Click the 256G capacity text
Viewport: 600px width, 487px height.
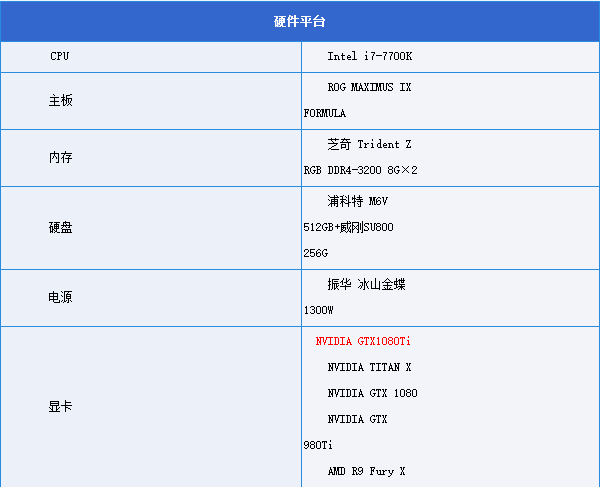point(316,253)
